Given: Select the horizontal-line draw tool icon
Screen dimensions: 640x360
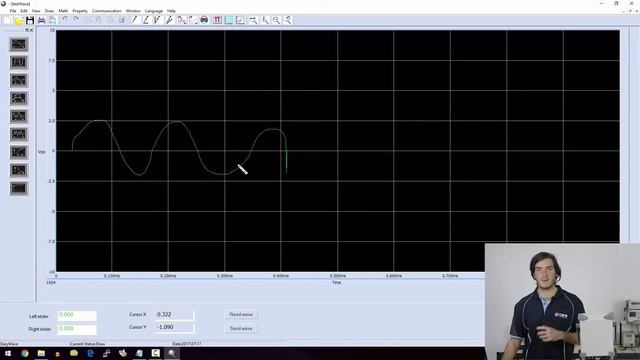Looking at the screenshot, I should [x=146, y=20].
